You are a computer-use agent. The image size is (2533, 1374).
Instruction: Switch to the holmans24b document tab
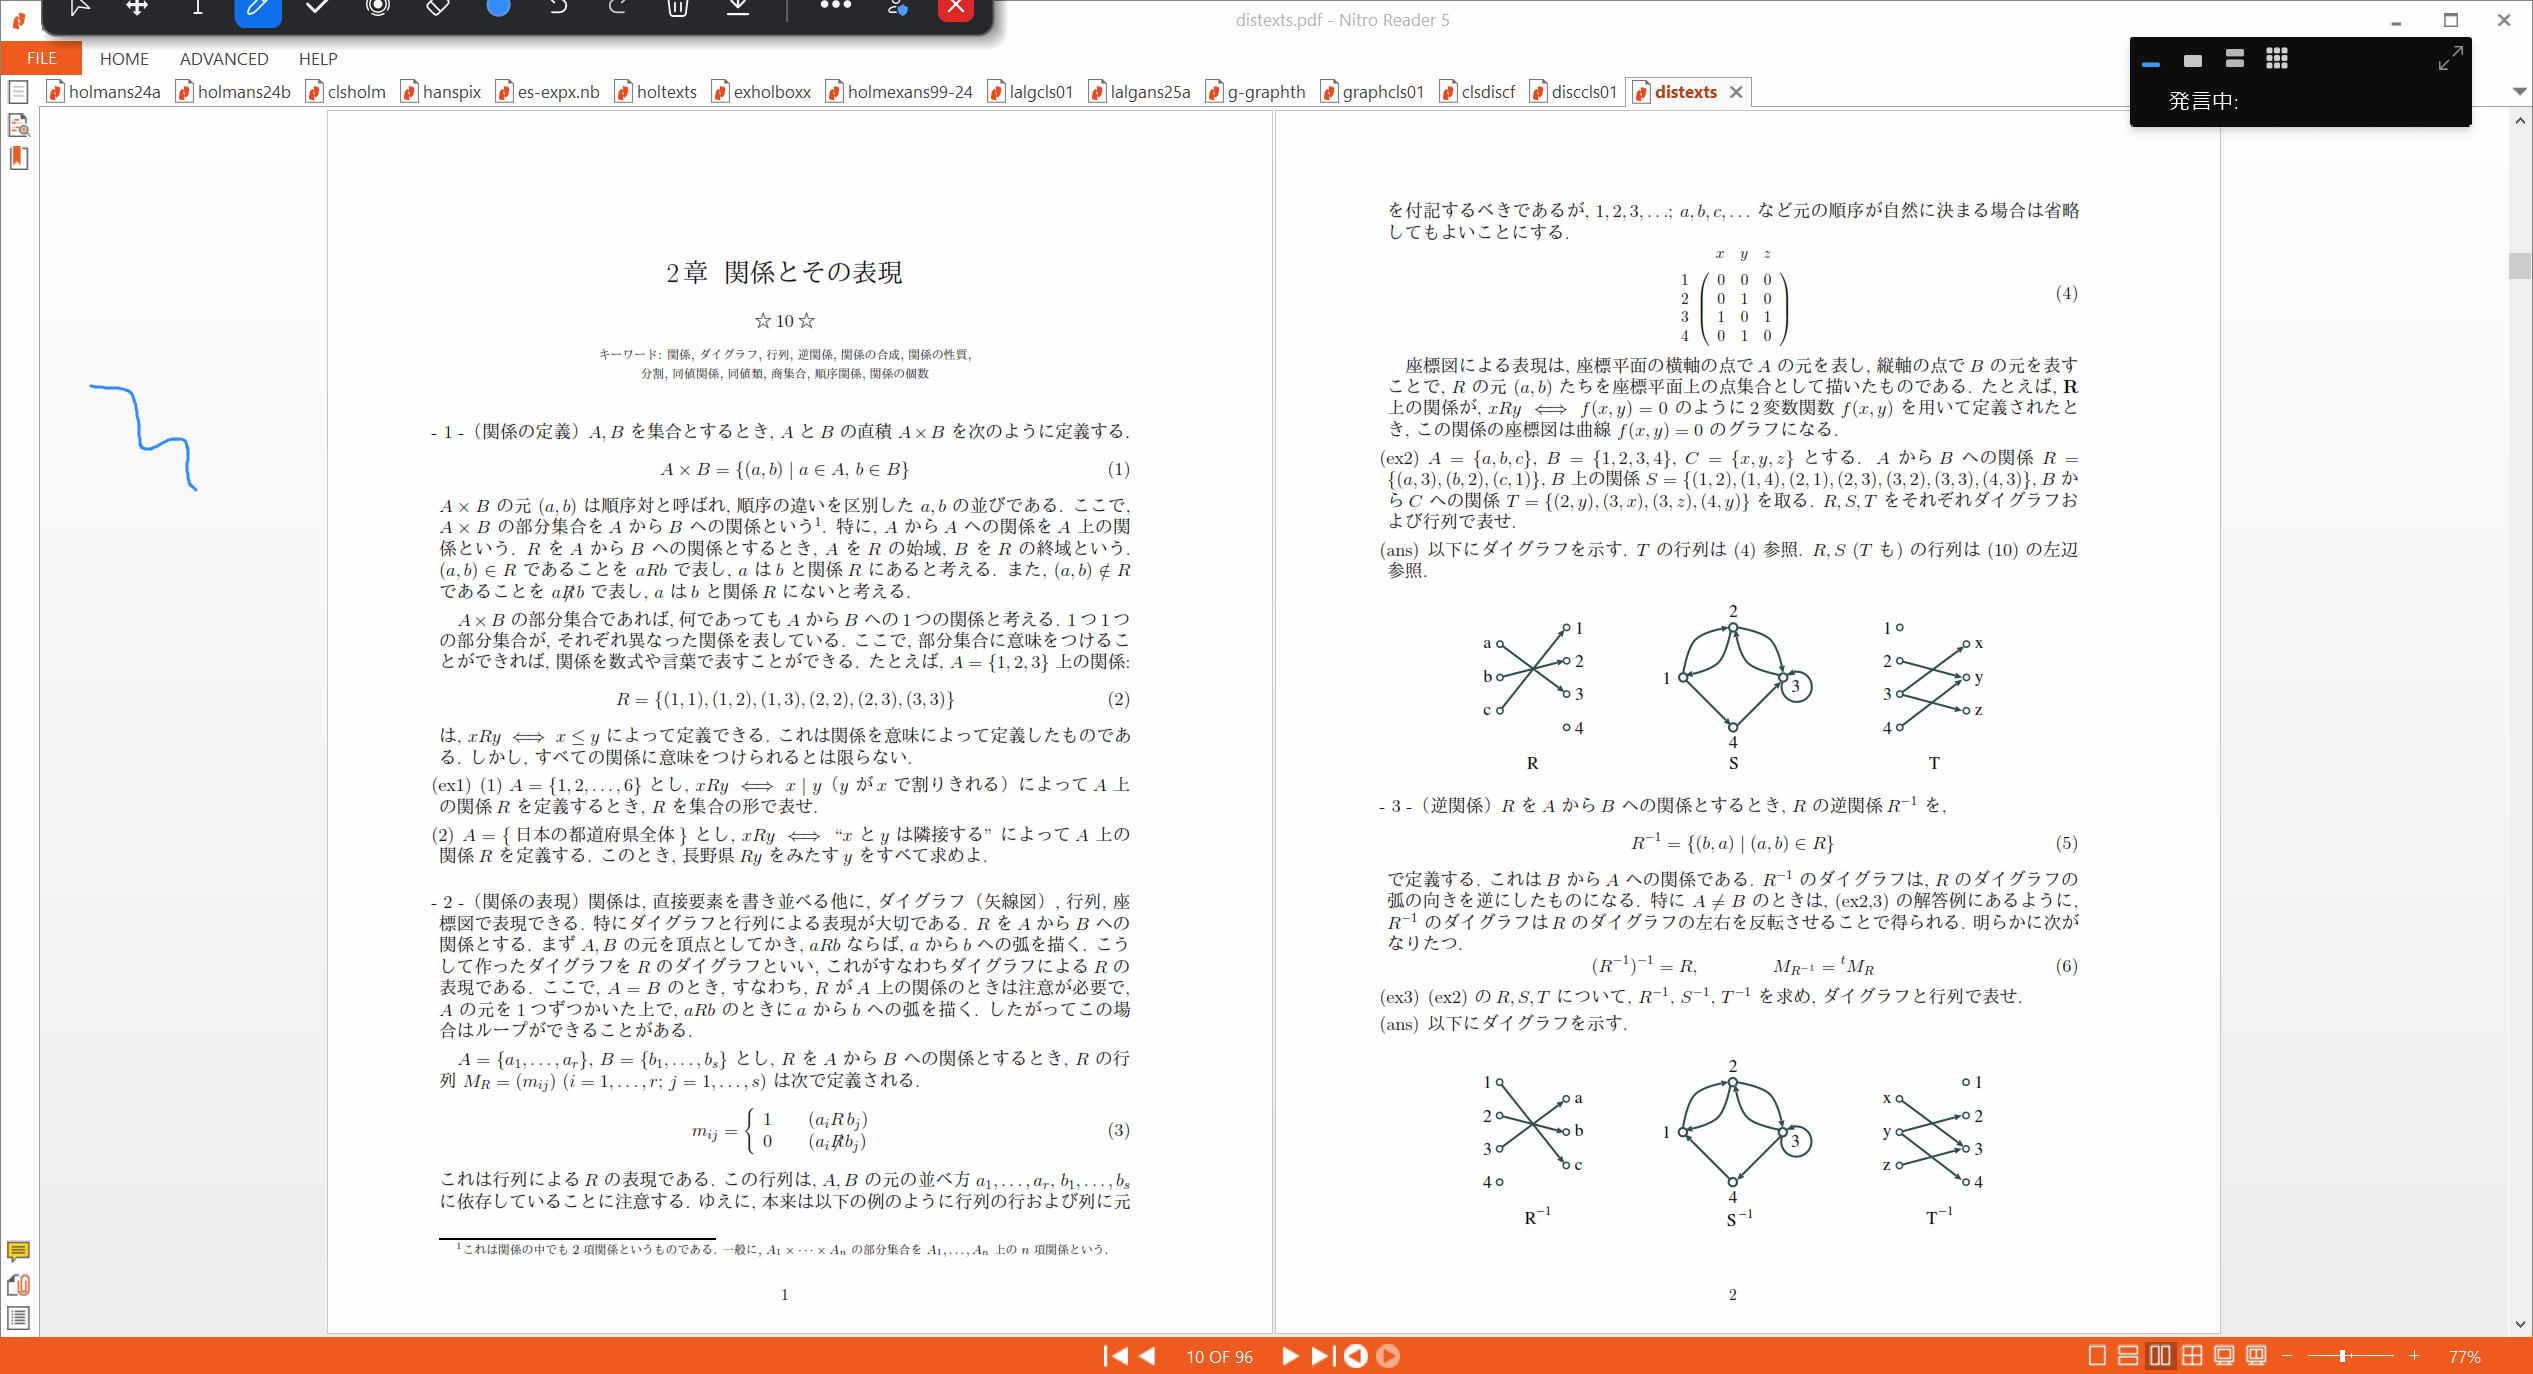click(234, 92)
